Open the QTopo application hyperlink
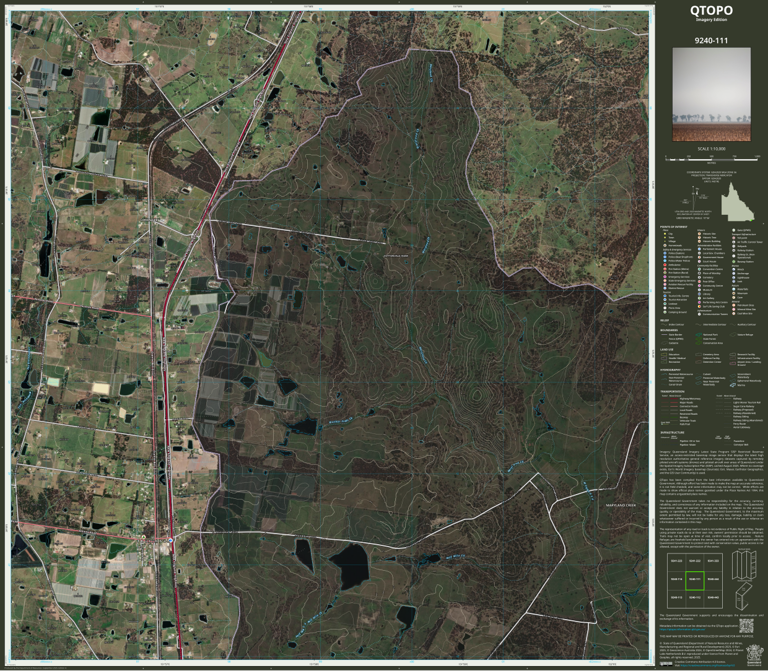Screen dimensions: 768x671 point(682,630)
